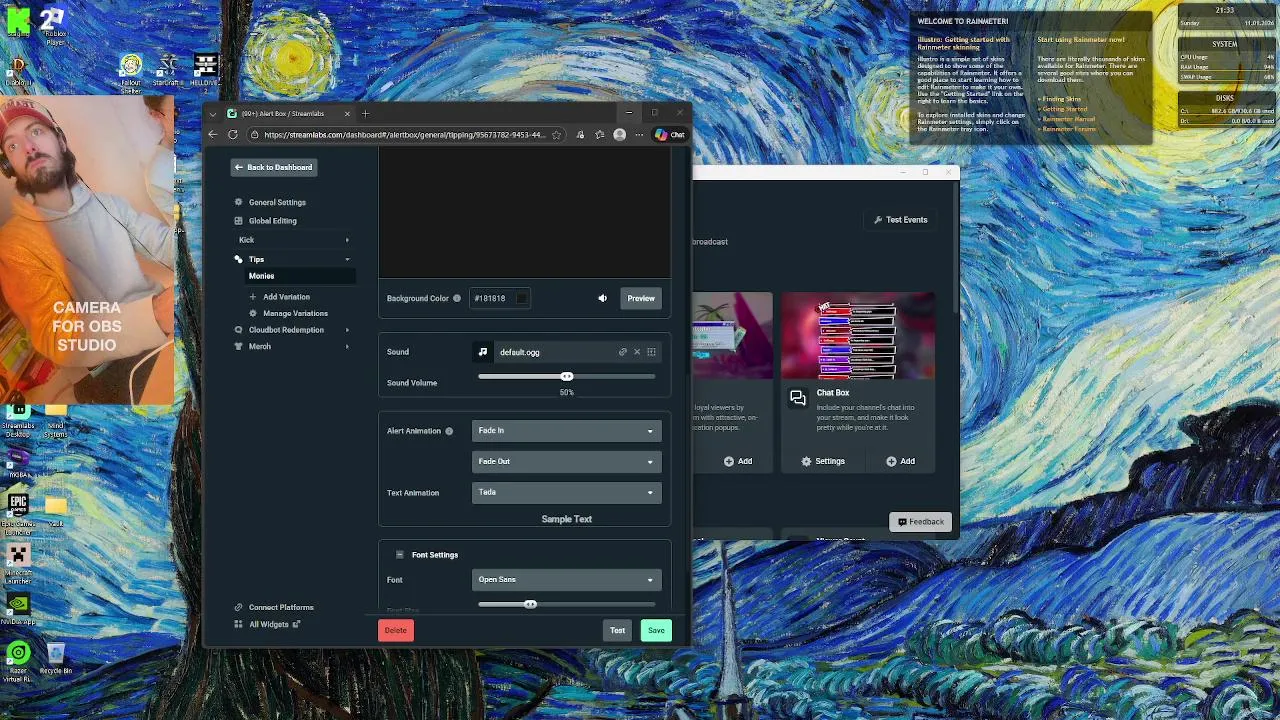Click Test Events in the back window
1280x720 pixels.
click(x=901, y=220)
